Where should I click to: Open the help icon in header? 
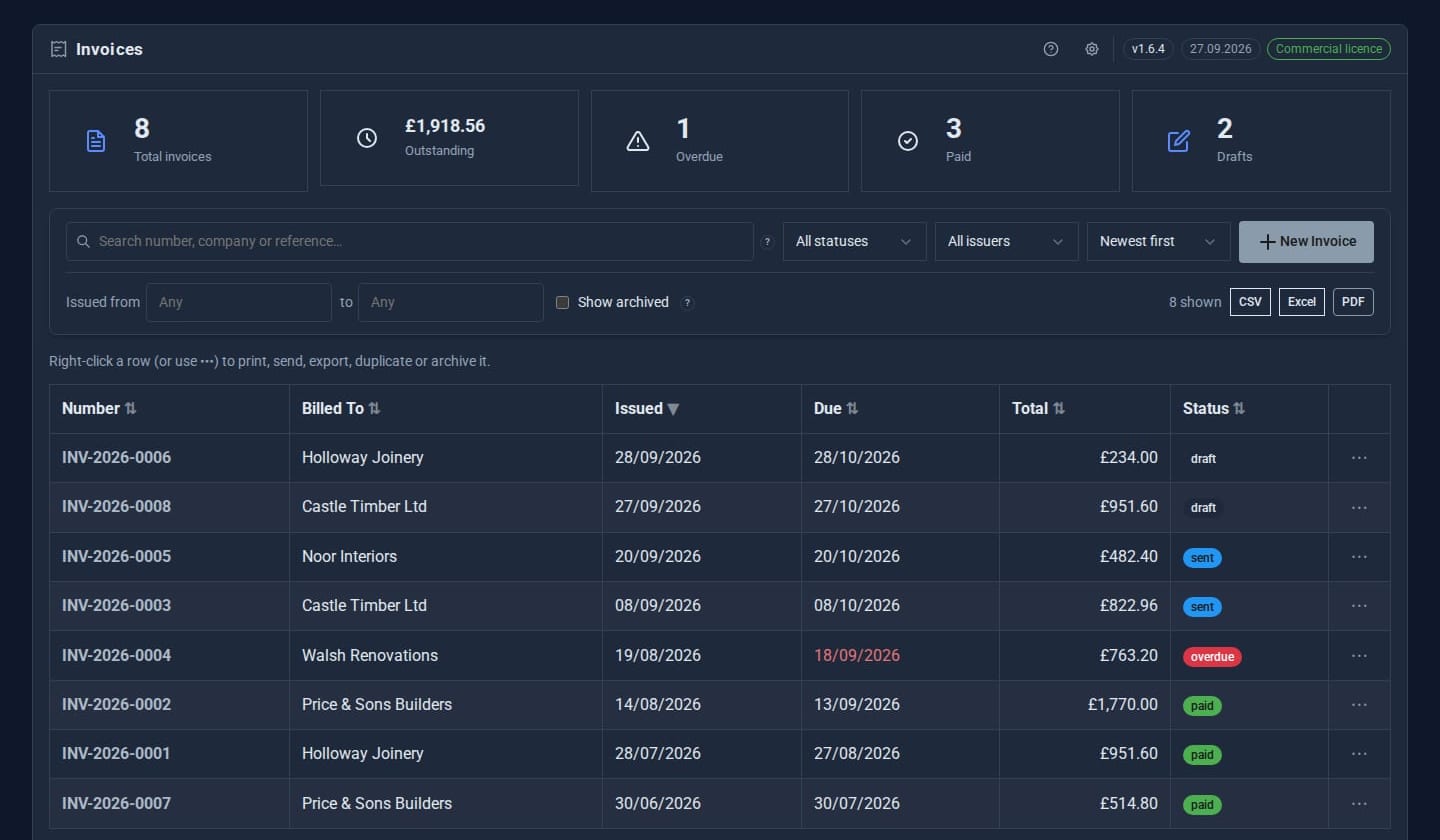pyautogui.click(x=1050, y=49)
